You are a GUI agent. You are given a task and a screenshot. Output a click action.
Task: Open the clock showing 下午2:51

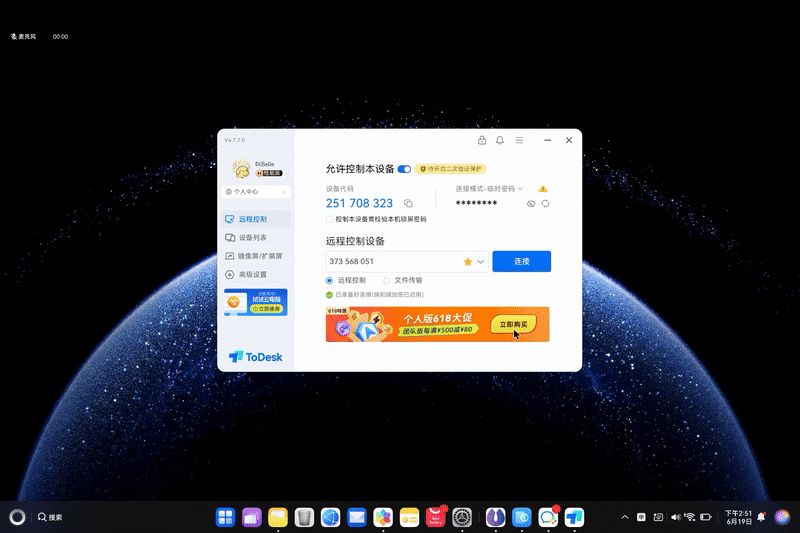(x=738, y=517)
